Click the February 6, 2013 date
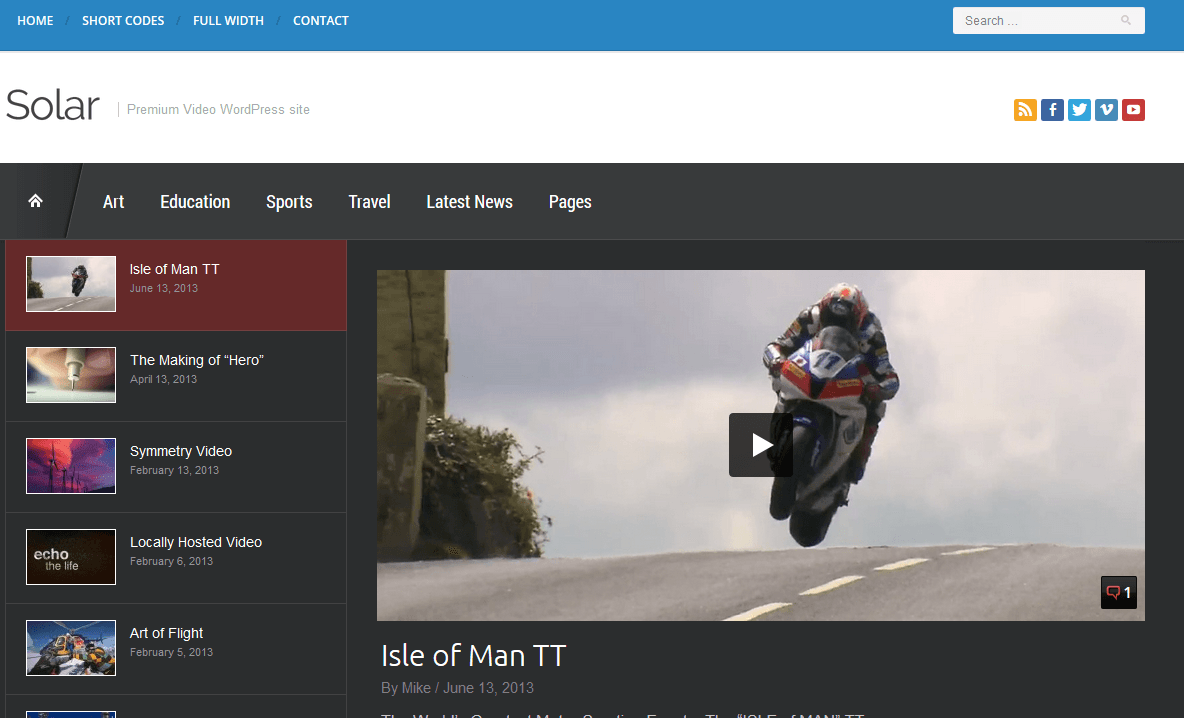 click(x=171, y=561)
